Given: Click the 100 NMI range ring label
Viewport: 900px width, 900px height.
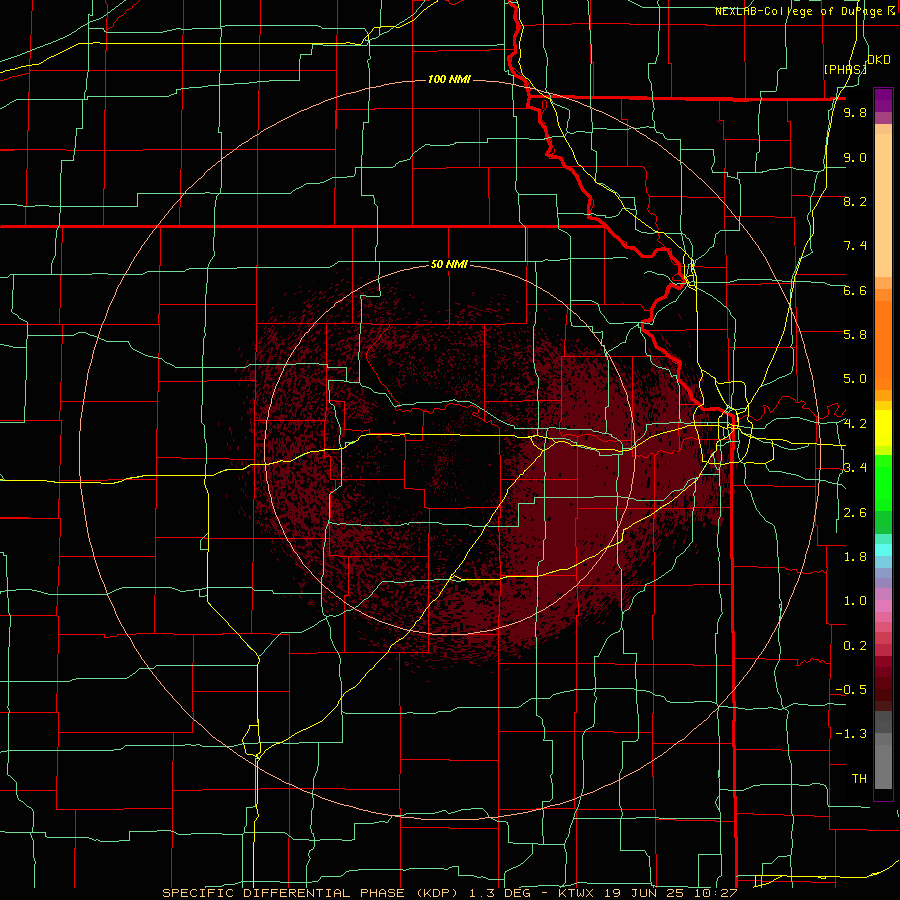Looking at the screenshot, I should coord(449,79).
